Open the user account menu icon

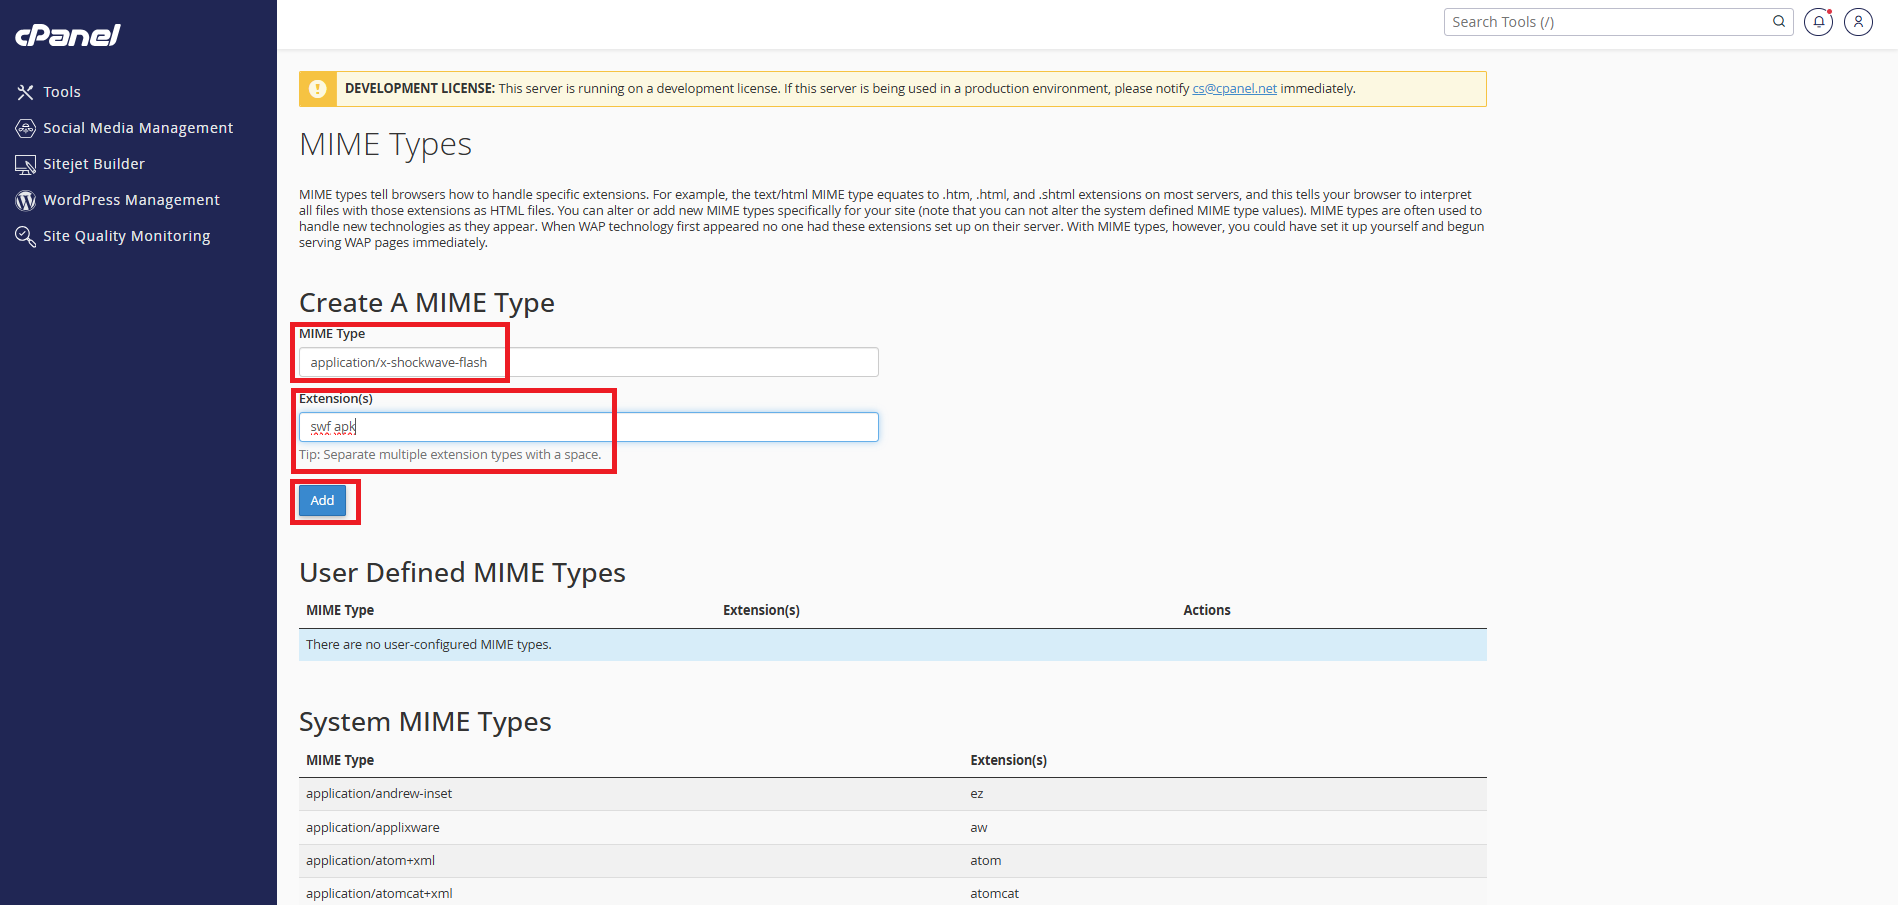[x=1858, y=21]
